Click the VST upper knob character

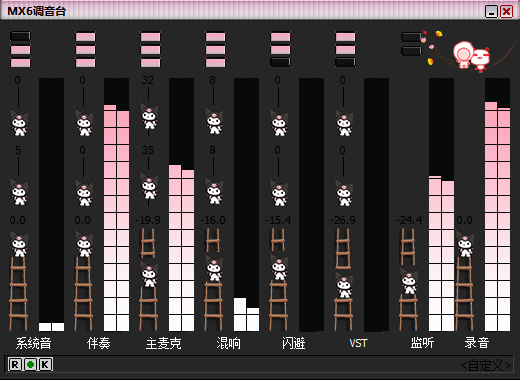coord(344,122)
